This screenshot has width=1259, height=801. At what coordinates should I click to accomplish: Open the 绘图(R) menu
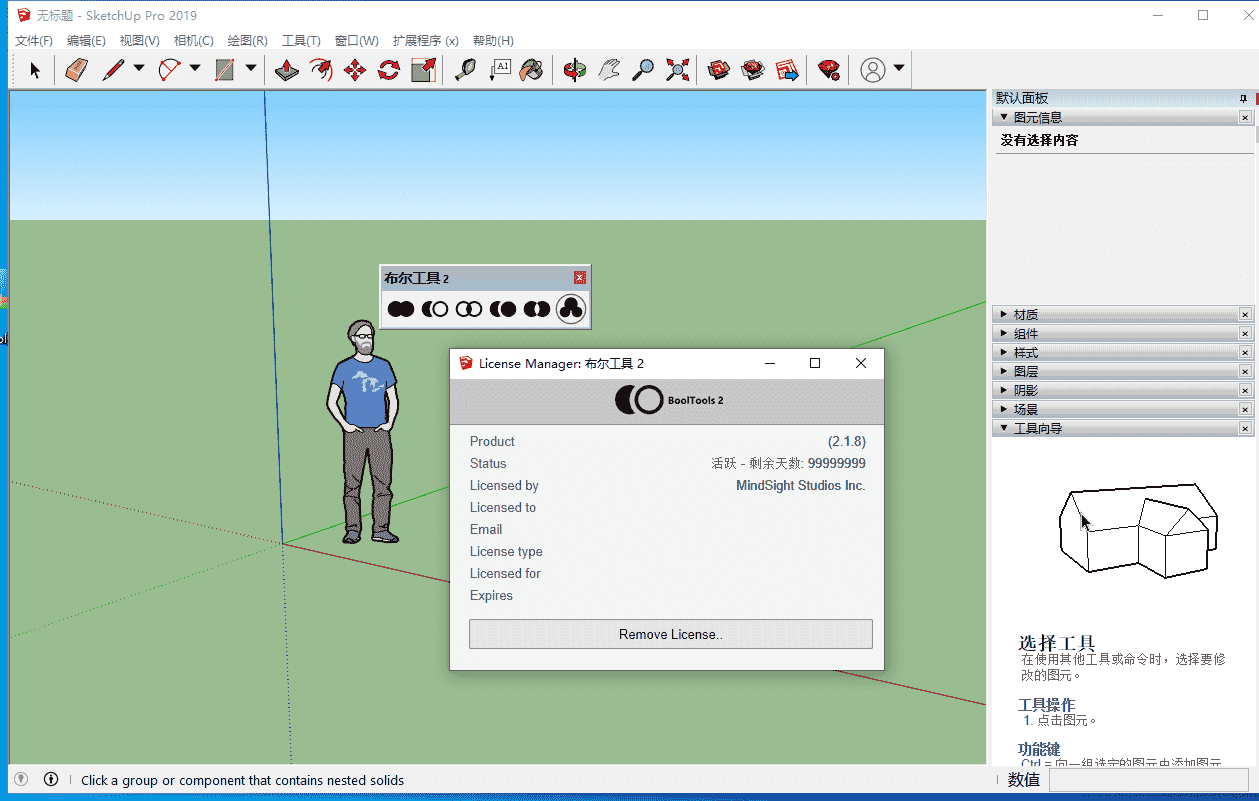click(247, 41)
